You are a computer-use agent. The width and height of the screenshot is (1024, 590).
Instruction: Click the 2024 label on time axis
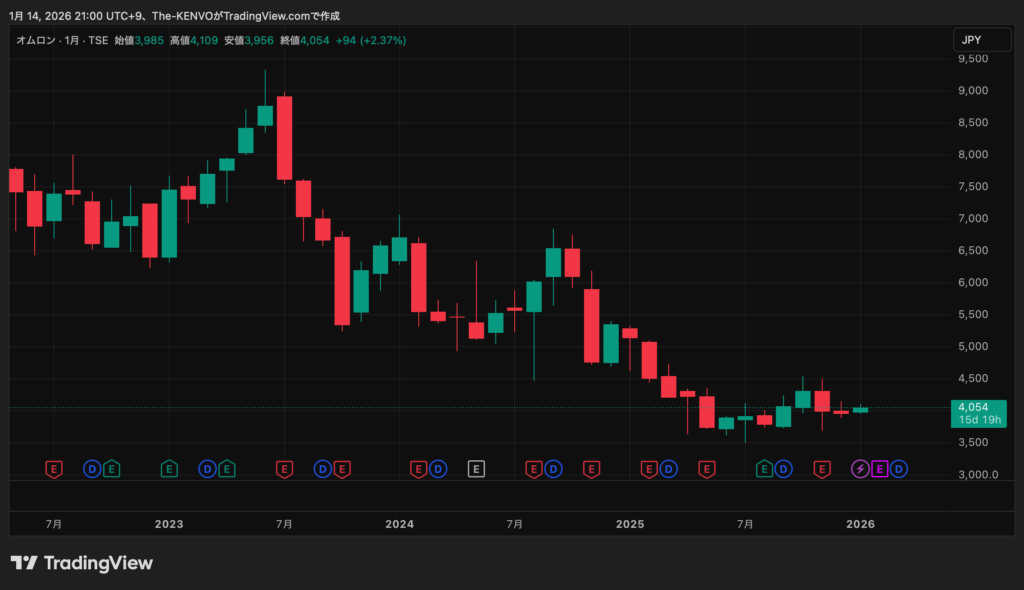[399, 524]
